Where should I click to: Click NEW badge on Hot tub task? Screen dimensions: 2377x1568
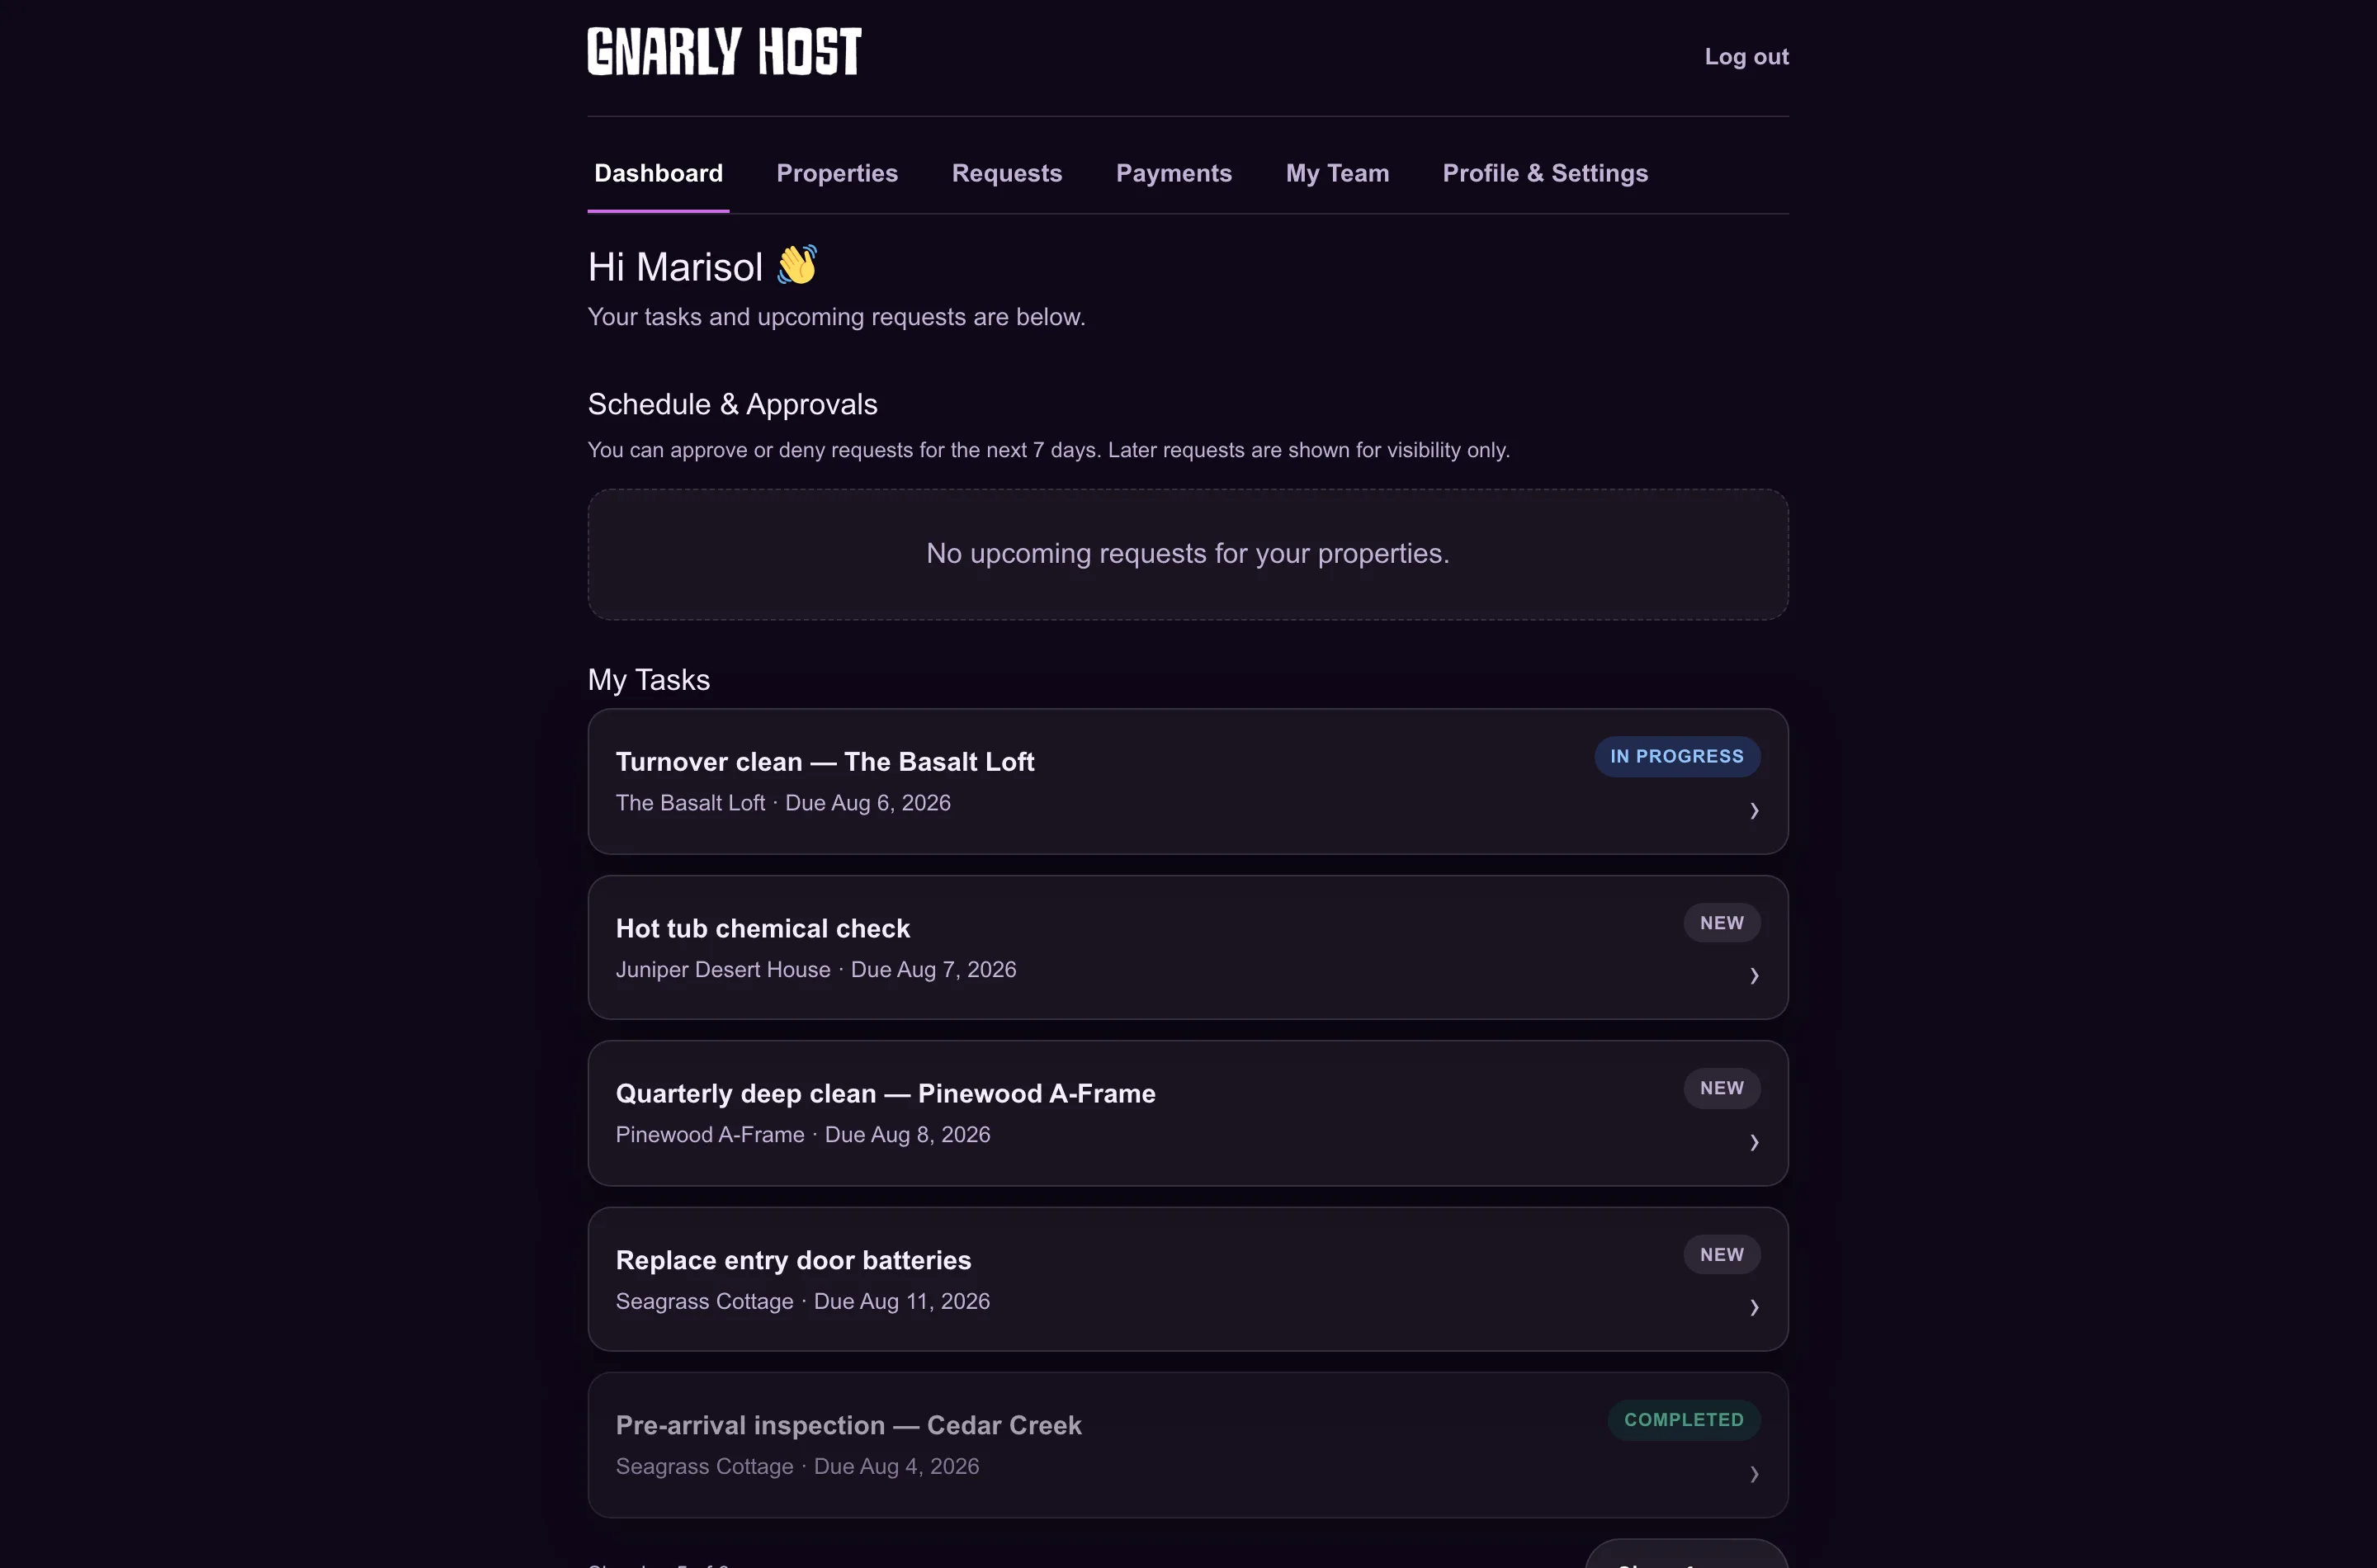1722,923
